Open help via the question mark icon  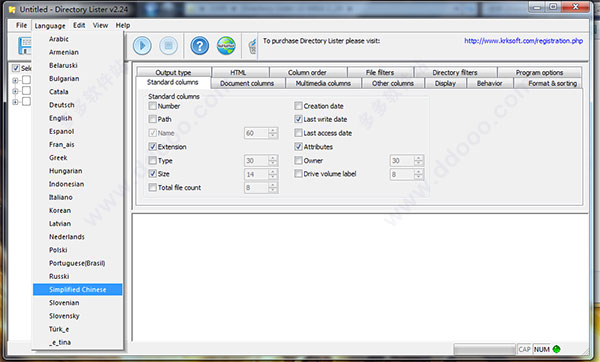pos(199,46)
